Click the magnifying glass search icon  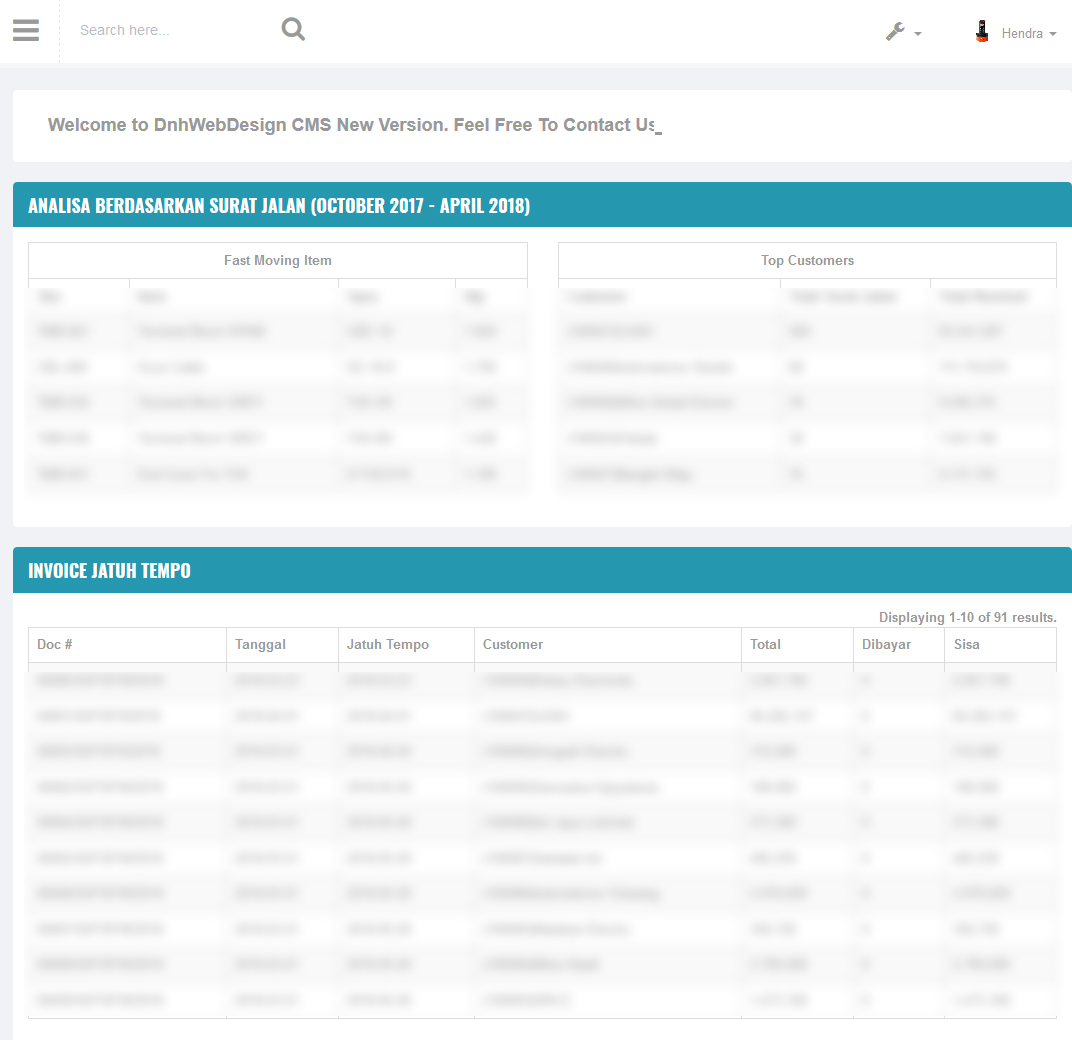(x=293, y=30)
